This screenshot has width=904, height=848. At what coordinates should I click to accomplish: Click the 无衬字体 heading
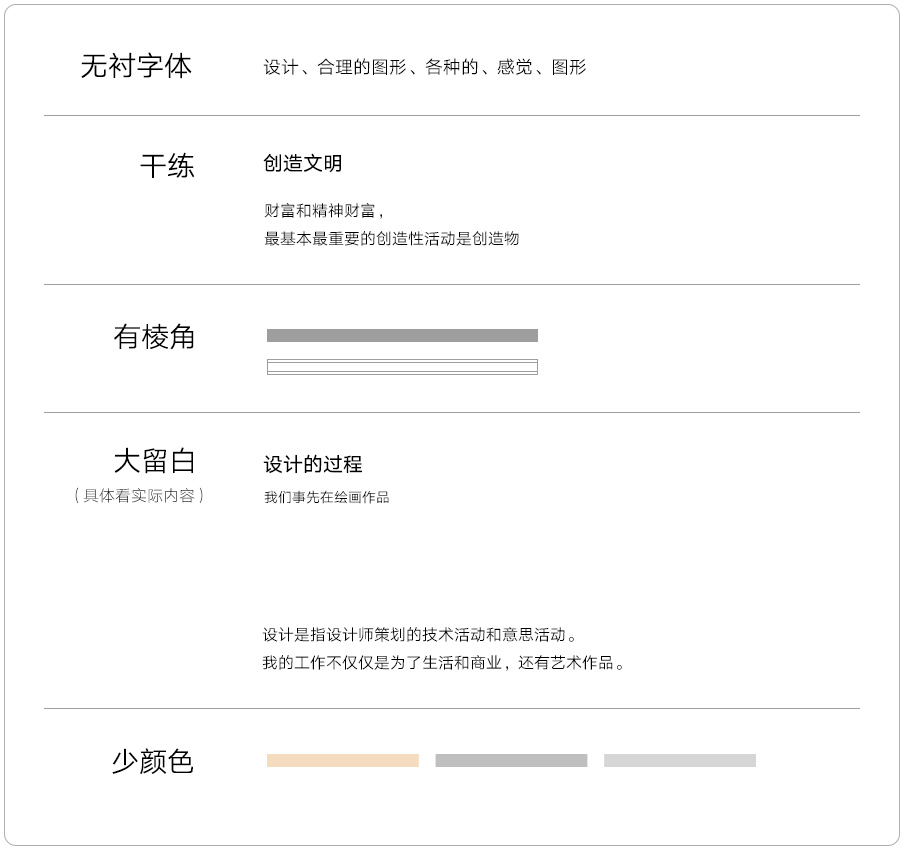(x=136, y=66)
